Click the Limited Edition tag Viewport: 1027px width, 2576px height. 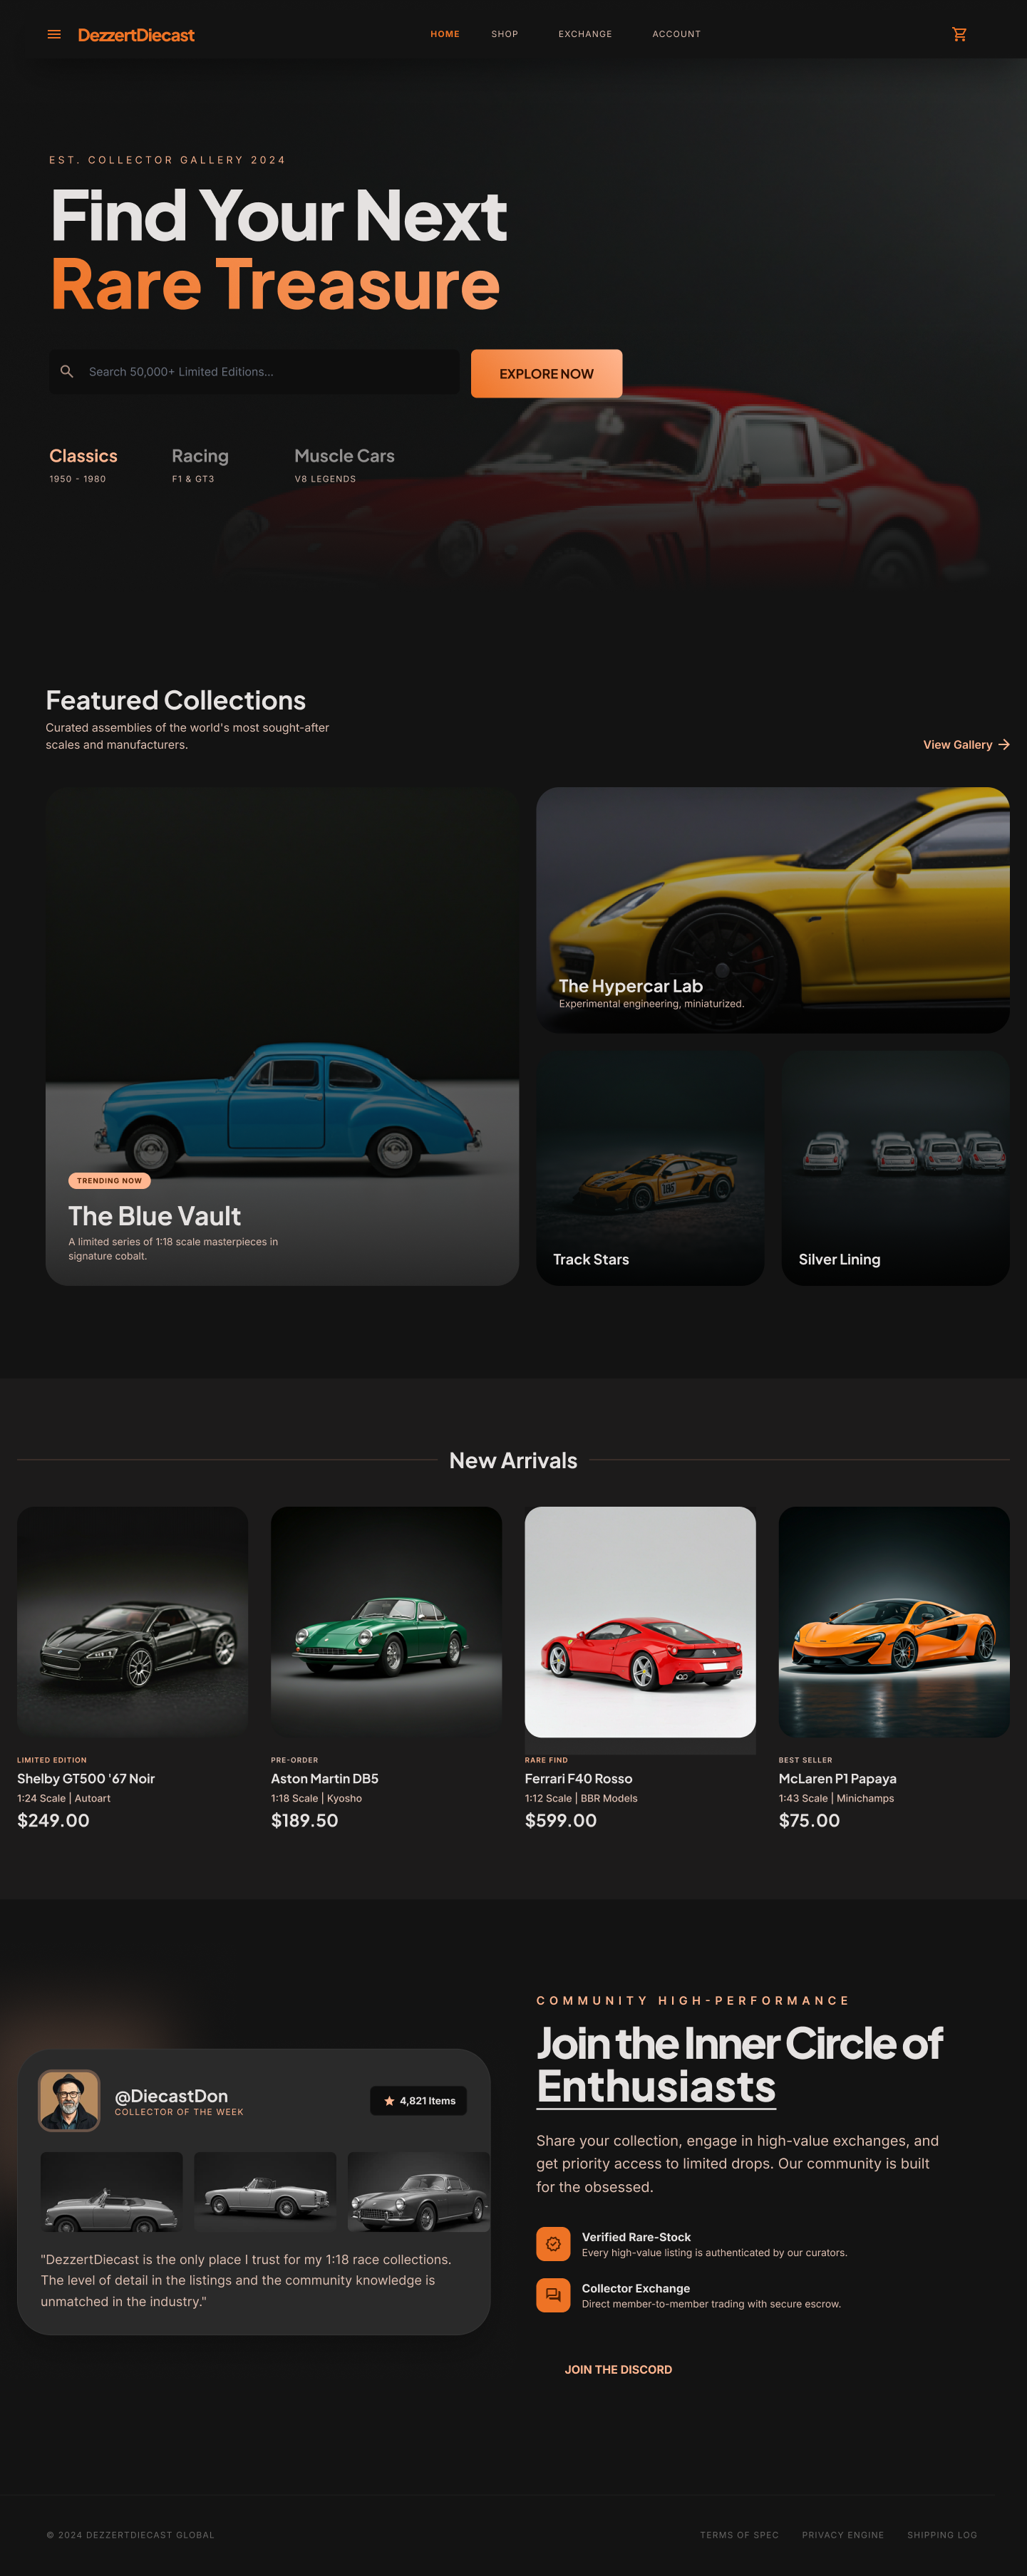click(x=52, y=1759)
